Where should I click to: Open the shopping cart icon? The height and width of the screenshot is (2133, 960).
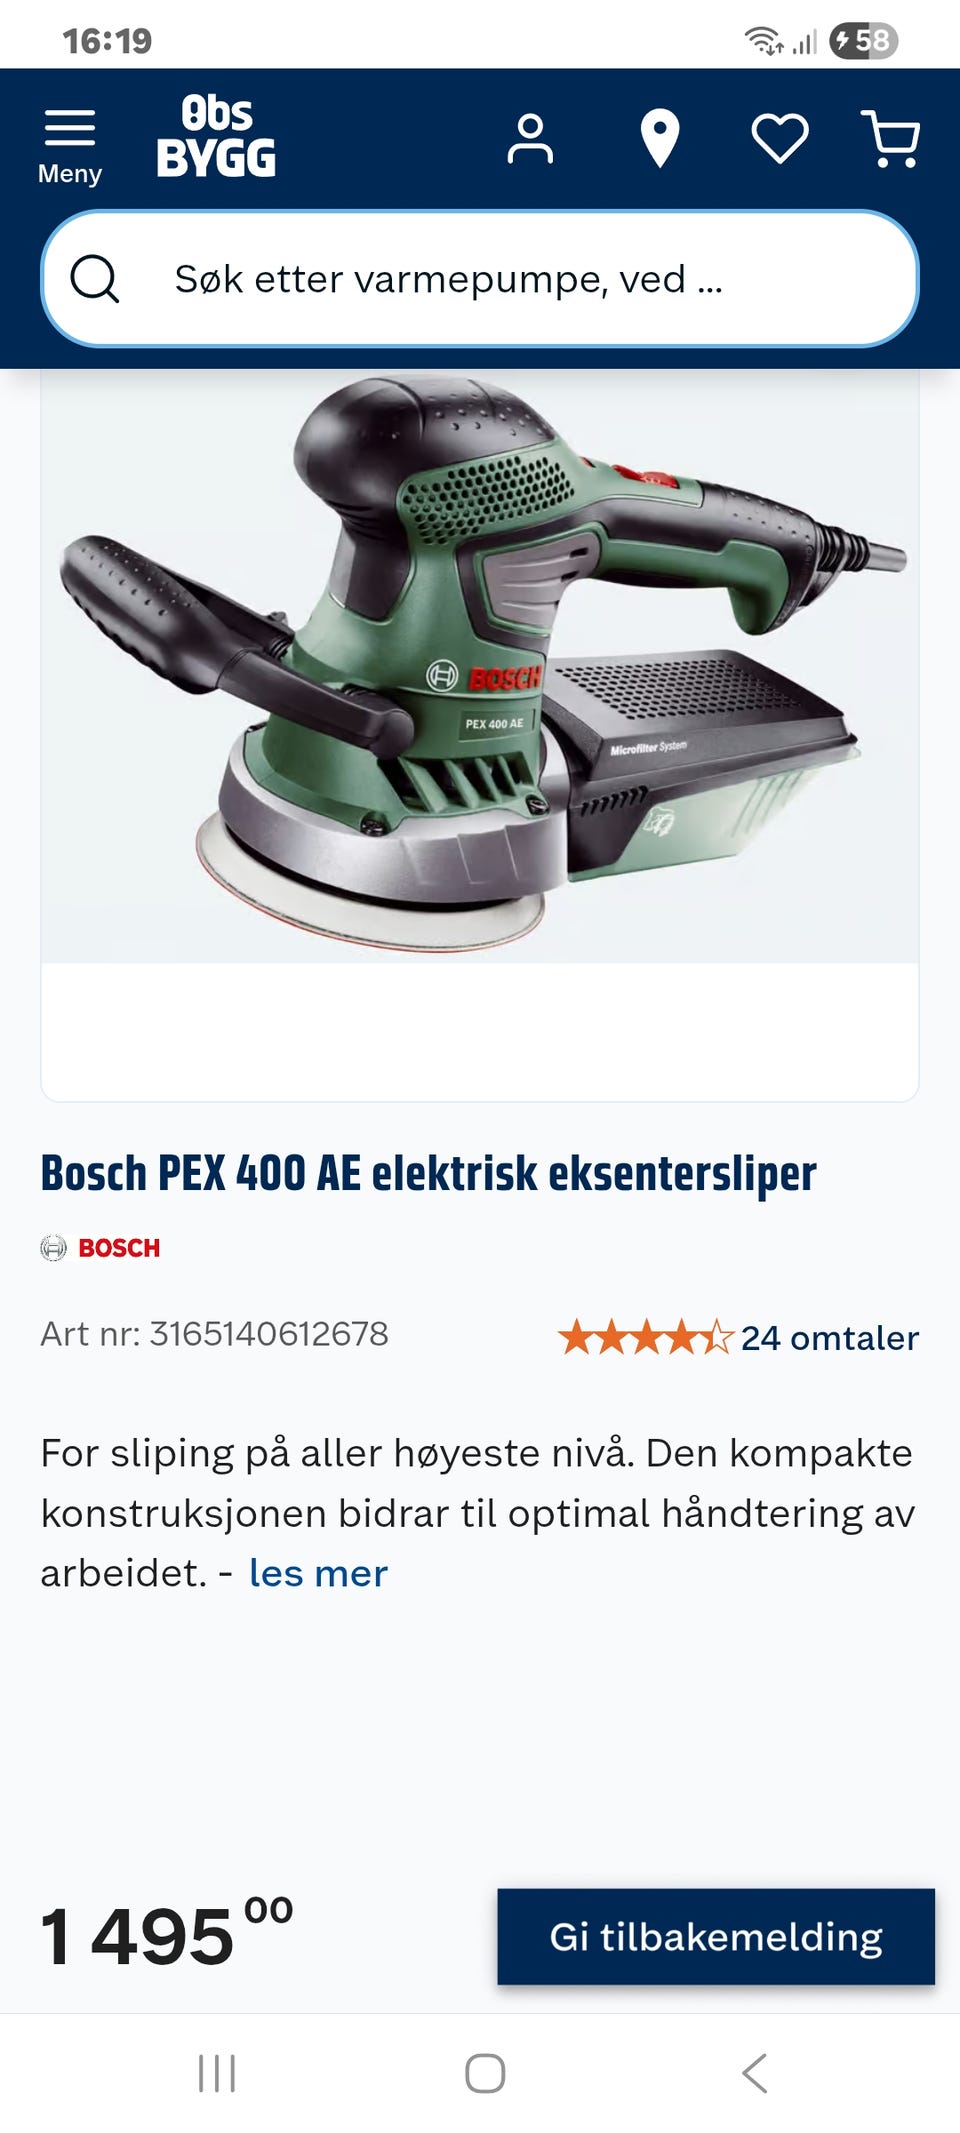tap(891, 138)
